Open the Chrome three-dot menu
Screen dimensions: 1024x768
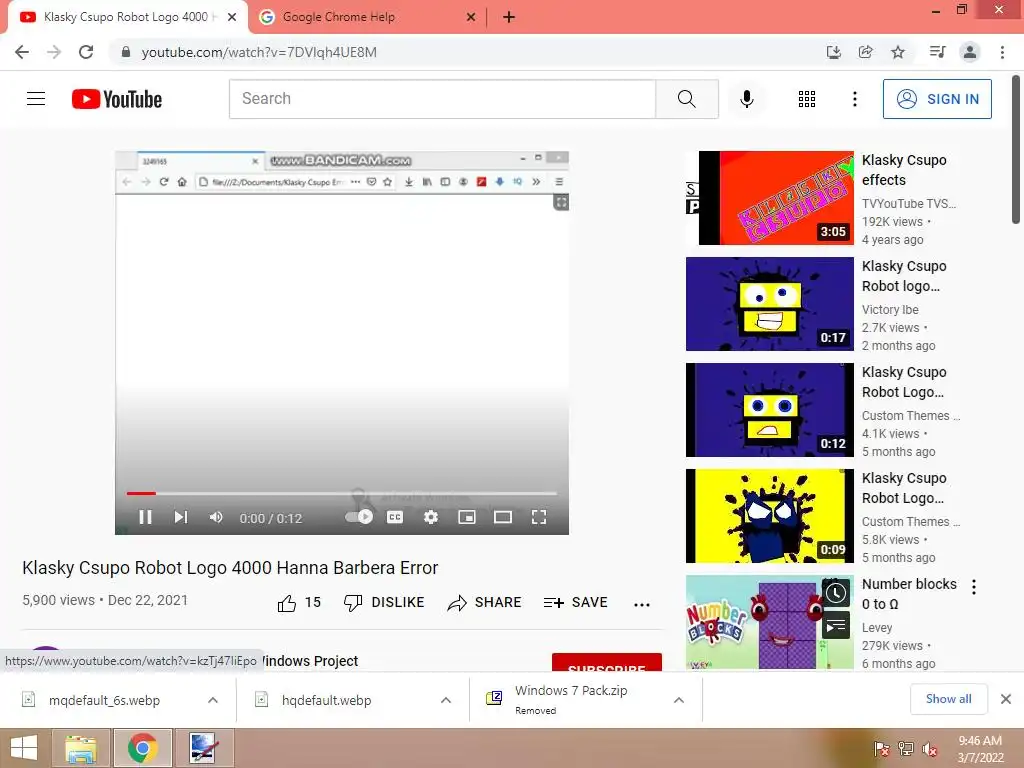(x=1002, y=52)
